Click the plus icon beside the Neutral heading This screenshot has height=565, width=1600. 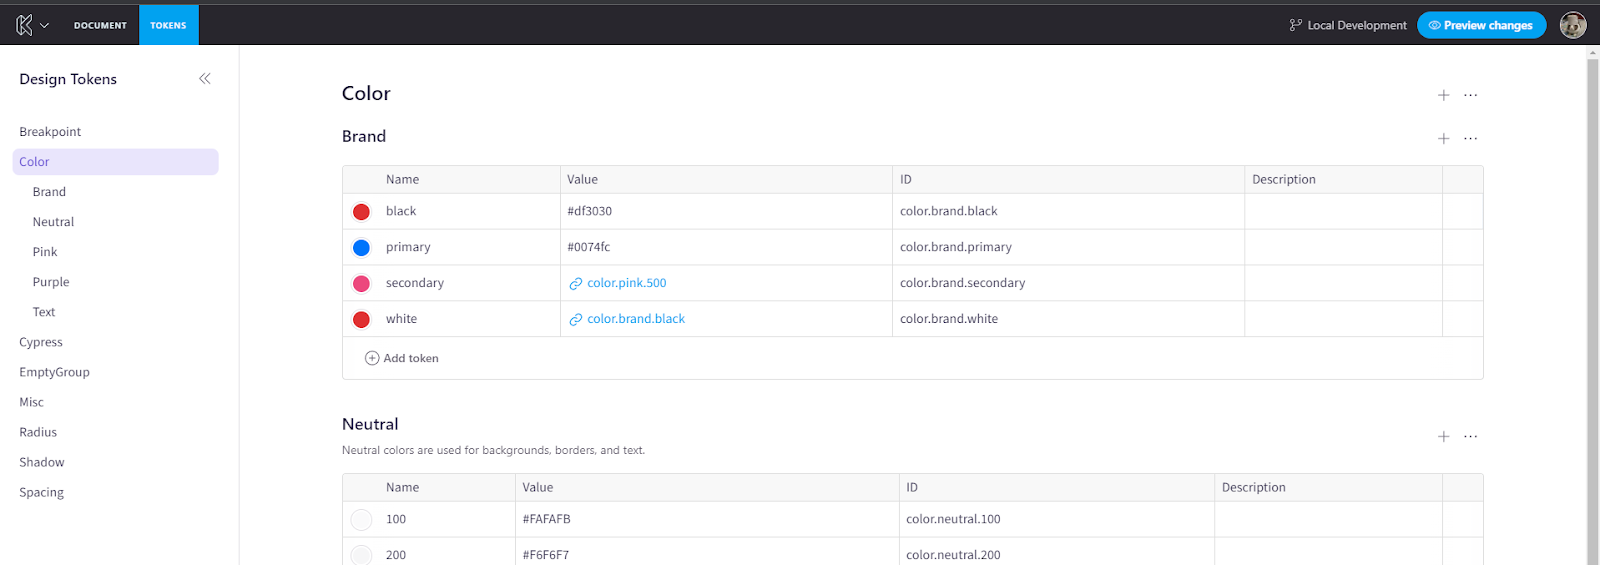(1443, 436)
